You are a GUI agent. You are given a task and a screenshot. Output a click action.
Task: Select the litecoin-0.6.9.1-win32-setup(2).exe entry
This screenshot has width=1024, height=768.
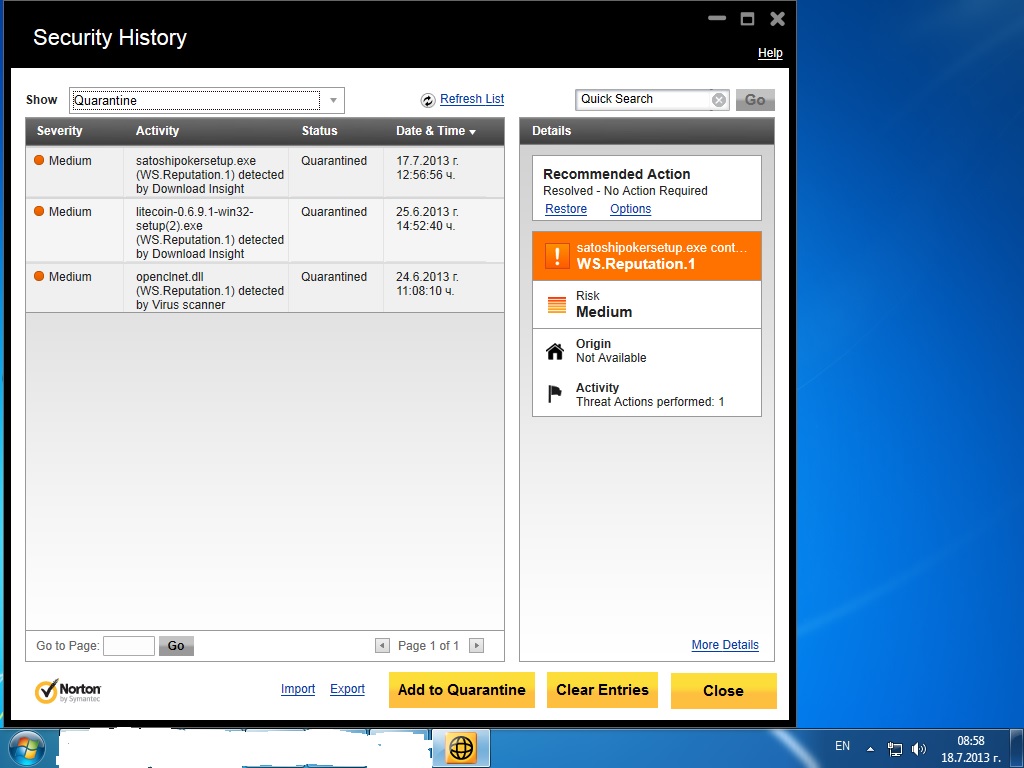(210, 232)
